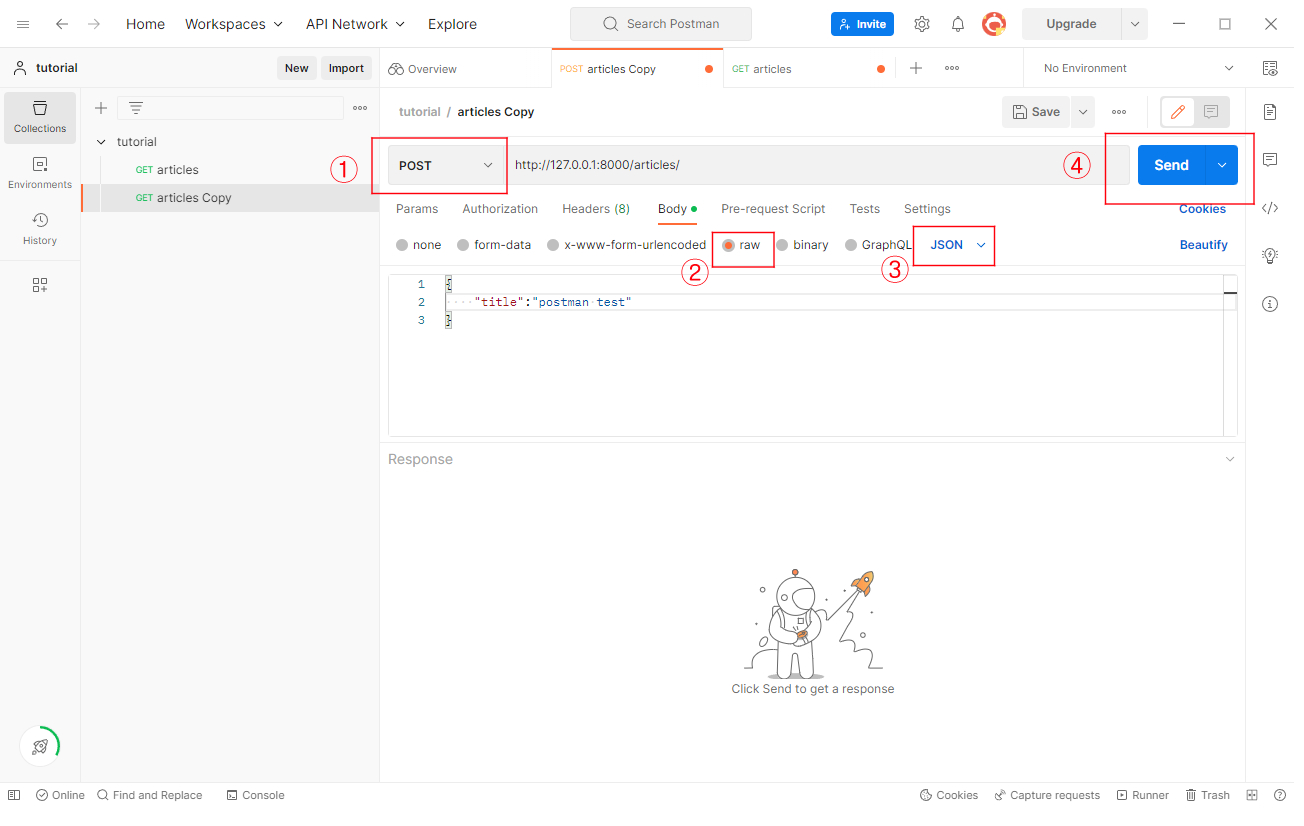Screen dimensions: 1304x826
Task: Open the Save options dropdown arrow
Action: click(x=1082, y=112)
